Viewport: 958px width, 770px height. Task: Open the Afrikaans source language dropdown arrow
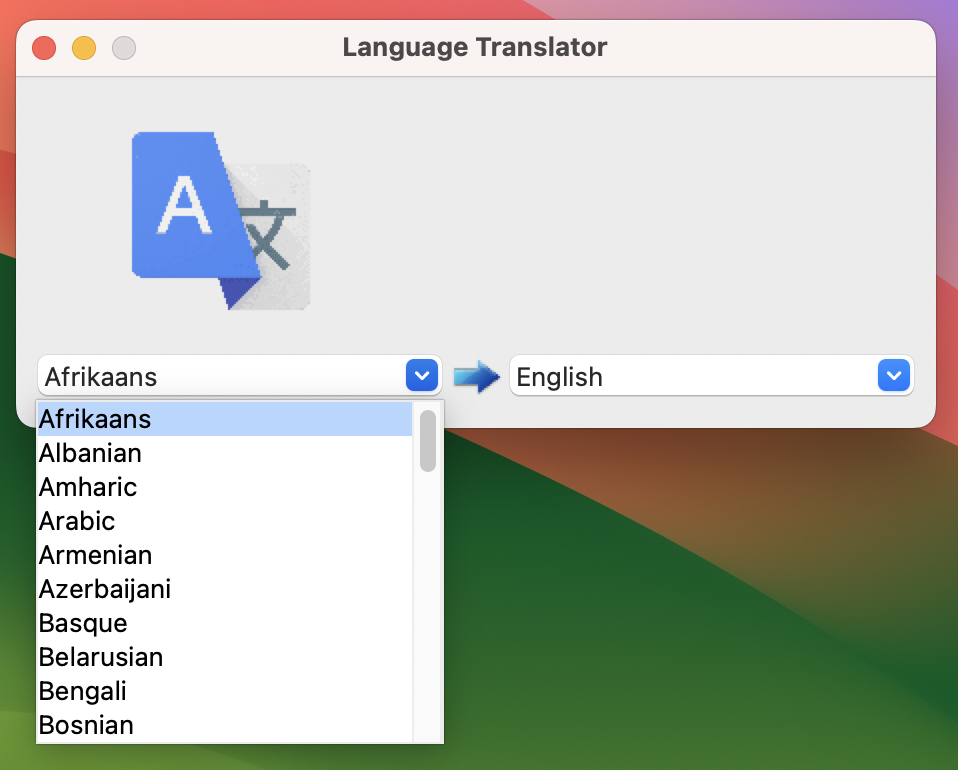(422, 375)
